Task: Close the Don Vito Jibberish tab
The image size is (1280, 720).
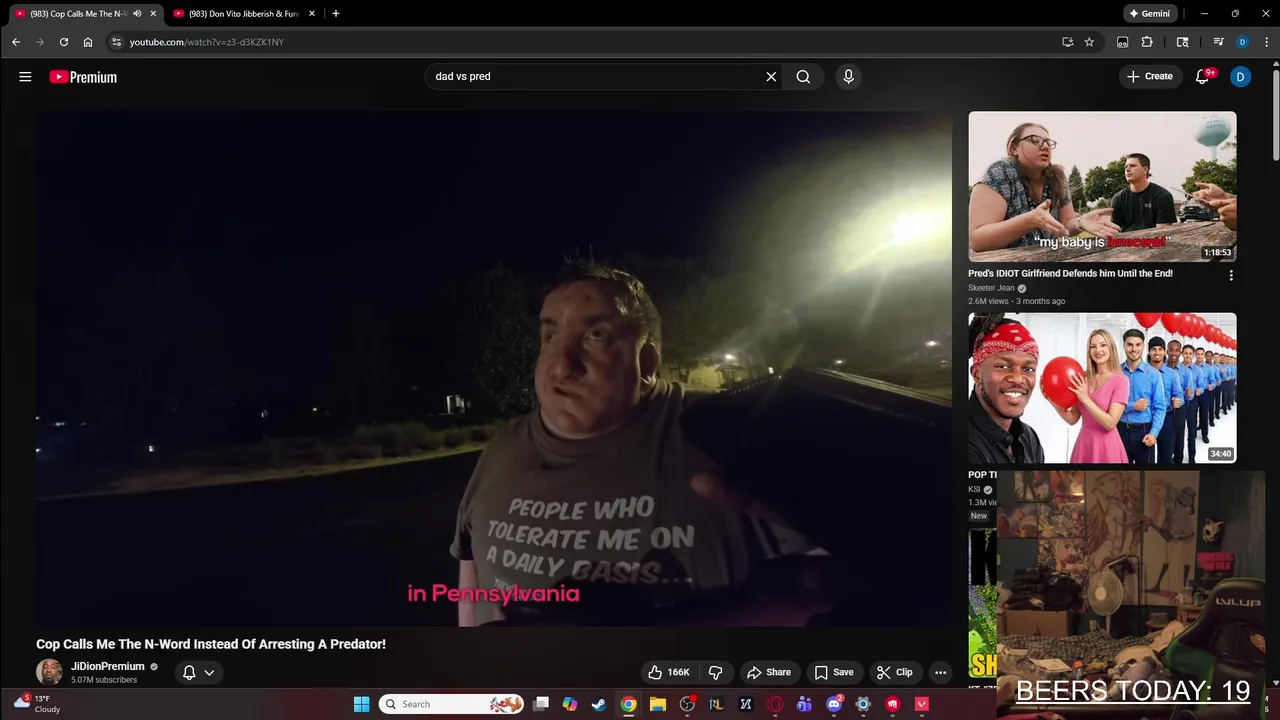Action: pyautogui.click(x=312, y=14)
